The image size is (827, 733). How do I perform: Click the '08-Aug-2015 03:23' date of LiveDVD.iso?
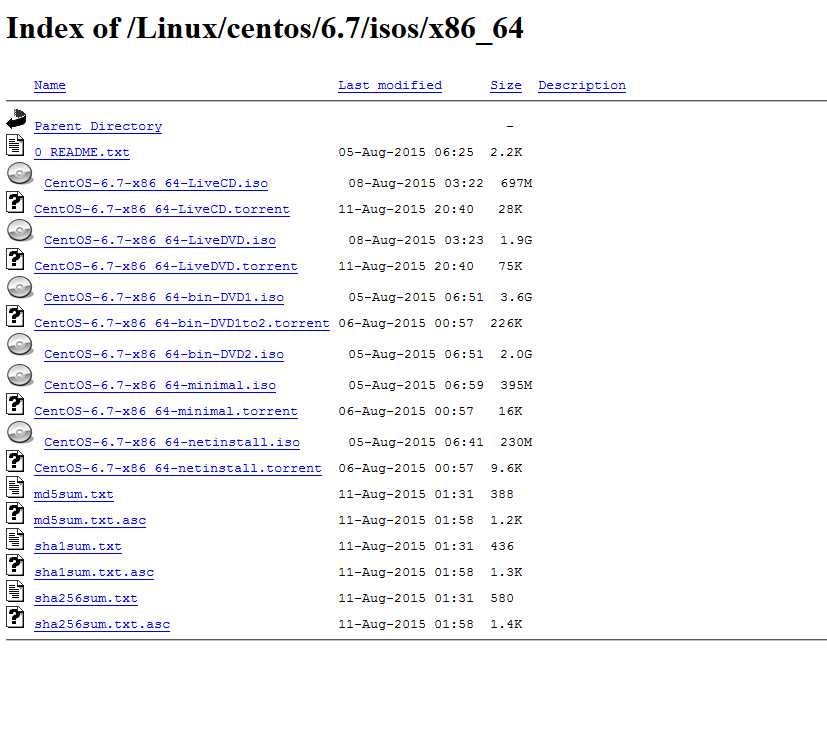click(416, 240)
